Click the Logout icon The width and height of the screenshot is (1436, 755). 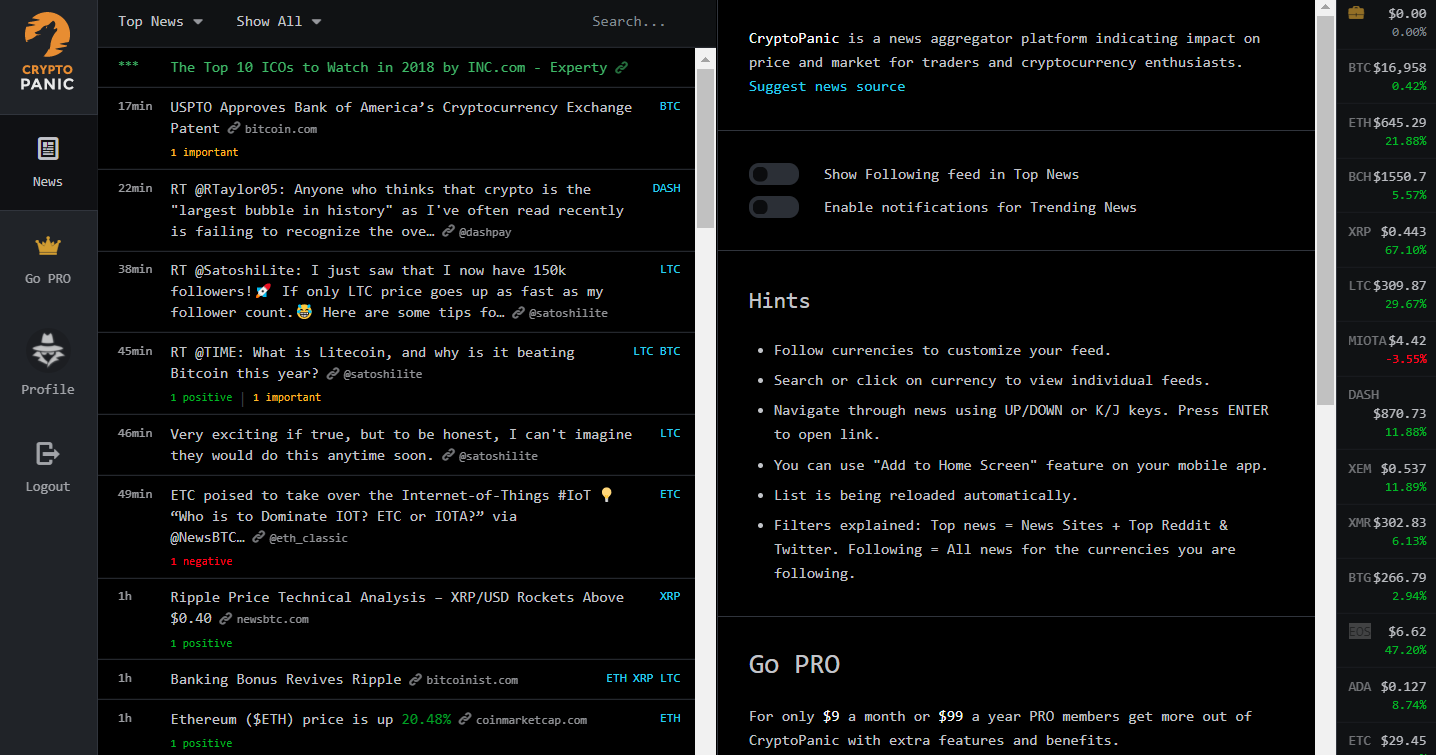click(x=48, y=453)
